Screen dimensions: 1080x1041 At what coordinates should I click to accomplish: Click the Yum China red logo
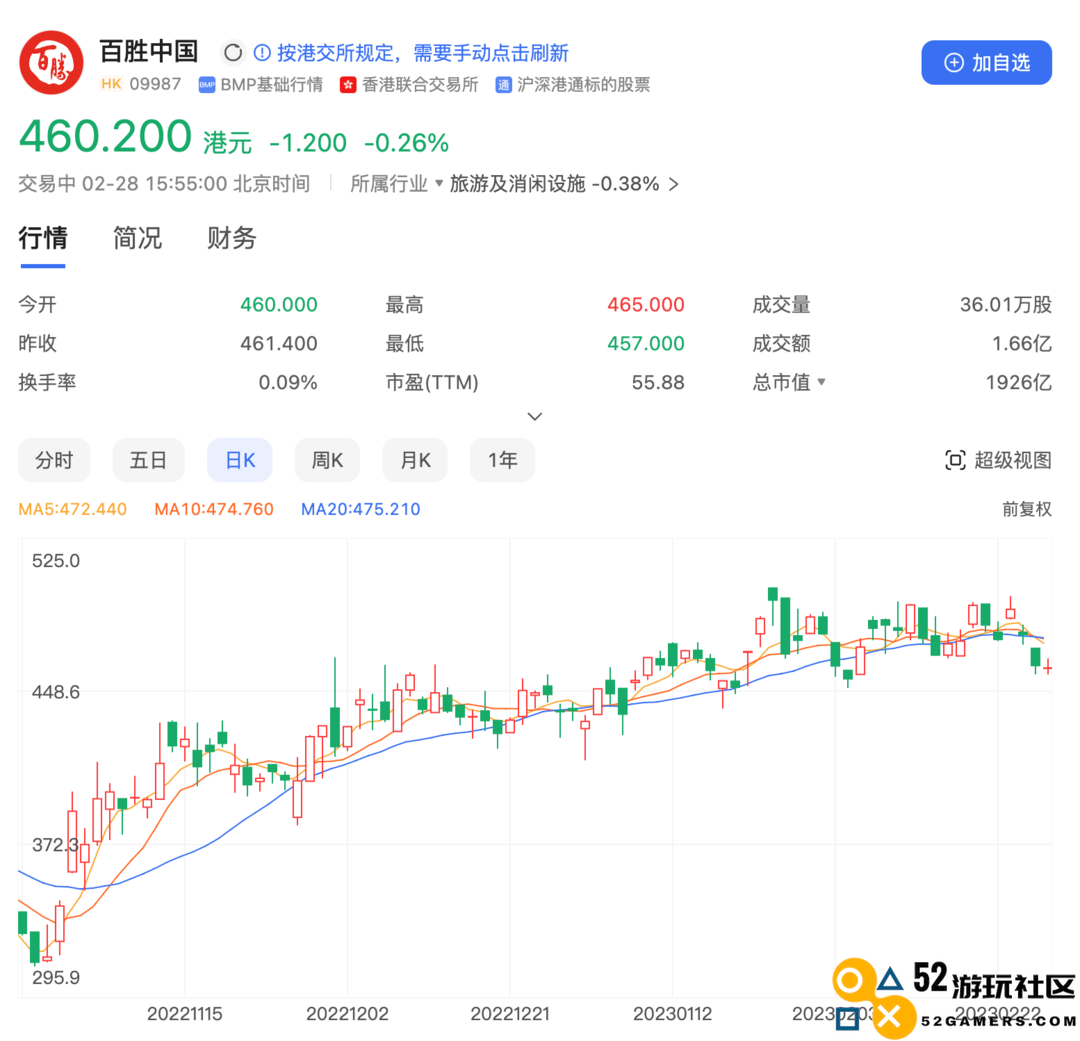pos(52,63)
